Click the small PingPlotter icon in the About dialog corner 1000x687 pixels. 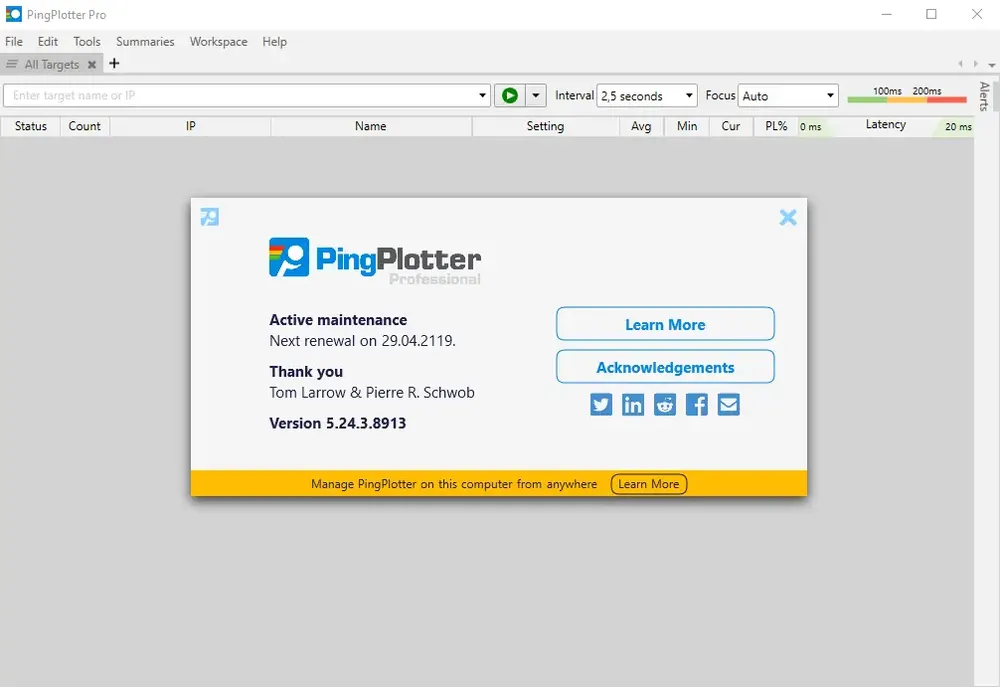pyautogui.click(x=209, y=217)
